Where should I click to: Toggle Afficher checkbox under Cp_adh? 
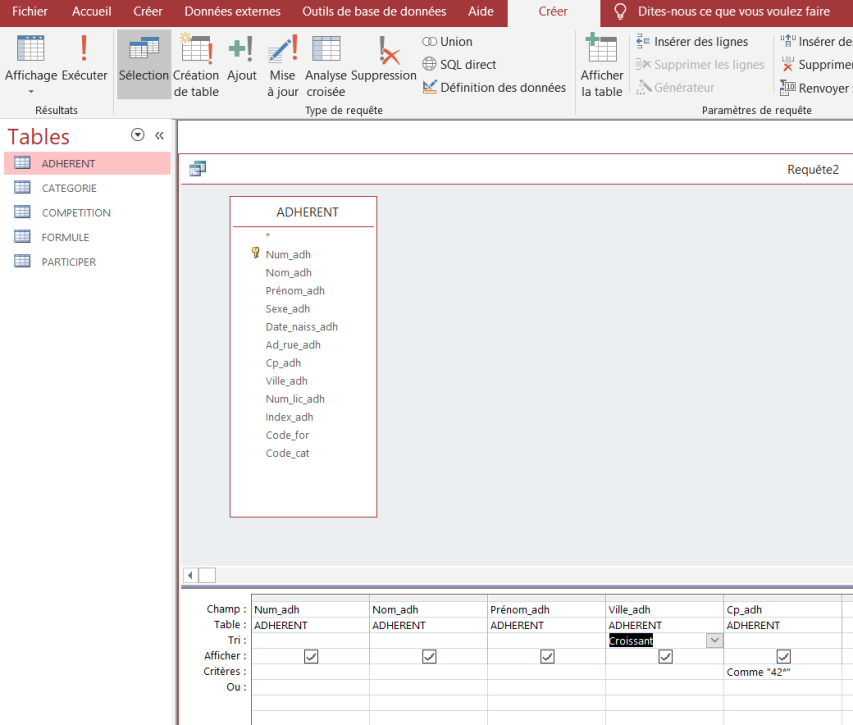coord(783,656)
